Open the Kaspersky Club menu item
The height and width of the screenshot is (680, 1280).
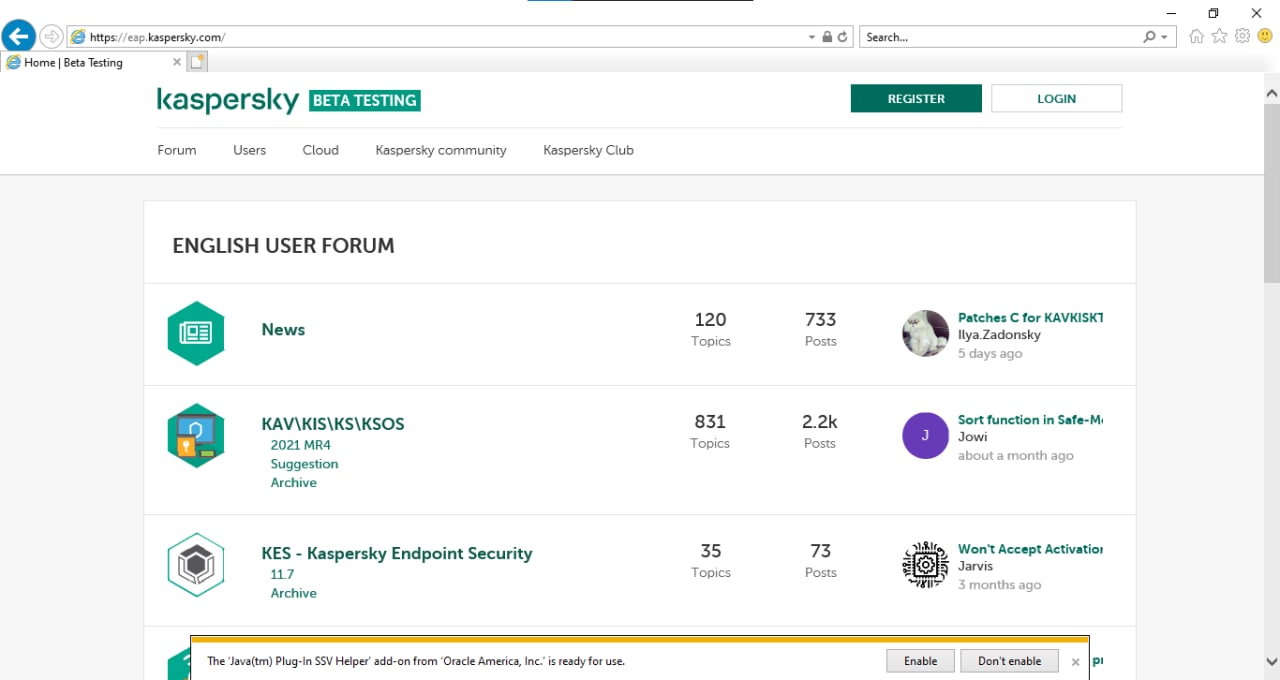(589, 150)
